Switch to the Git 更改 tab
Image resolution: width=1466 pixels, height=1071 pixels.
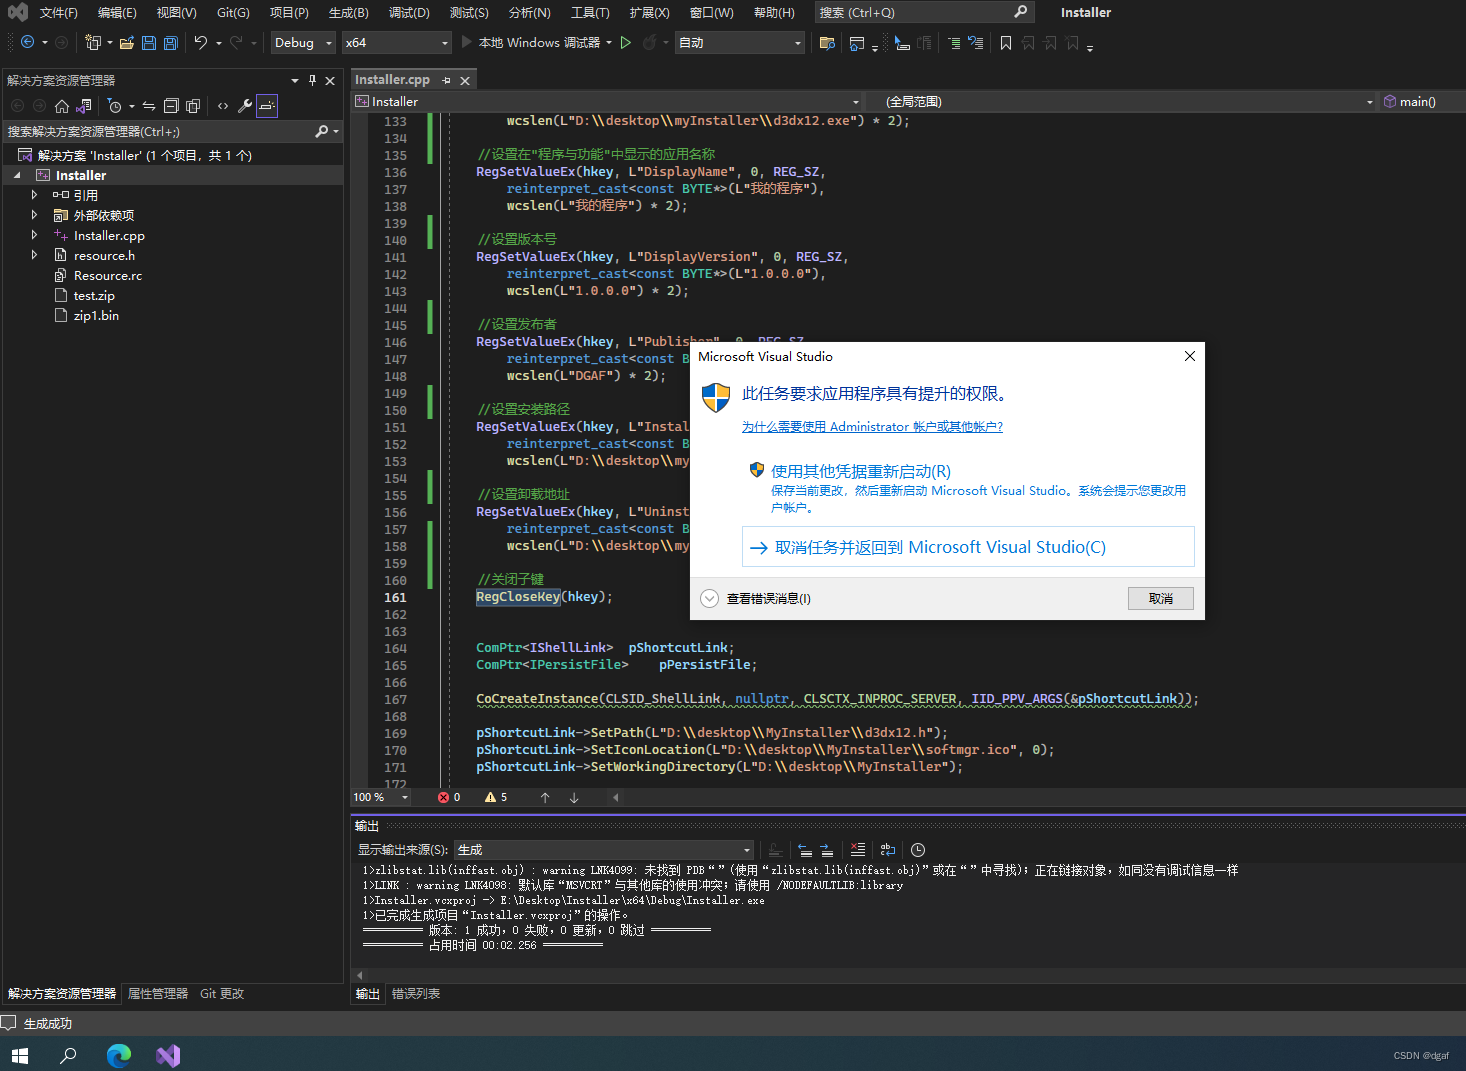pos(222,994)
